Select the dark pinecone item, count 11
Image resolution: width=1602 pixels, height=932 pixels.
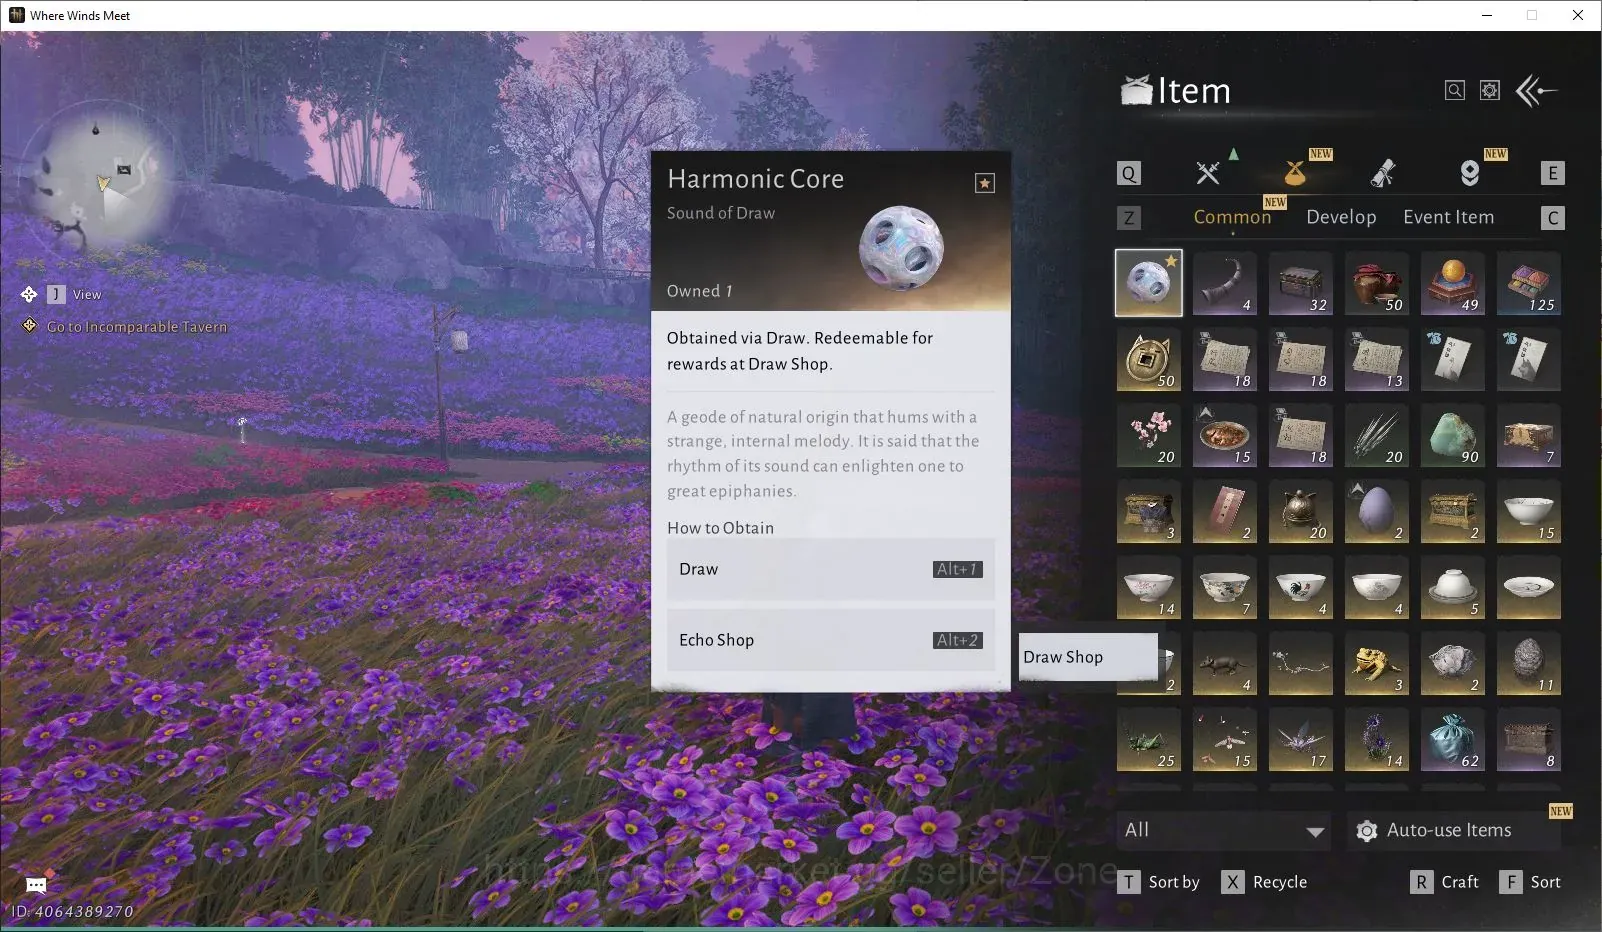pos(1529,663)
